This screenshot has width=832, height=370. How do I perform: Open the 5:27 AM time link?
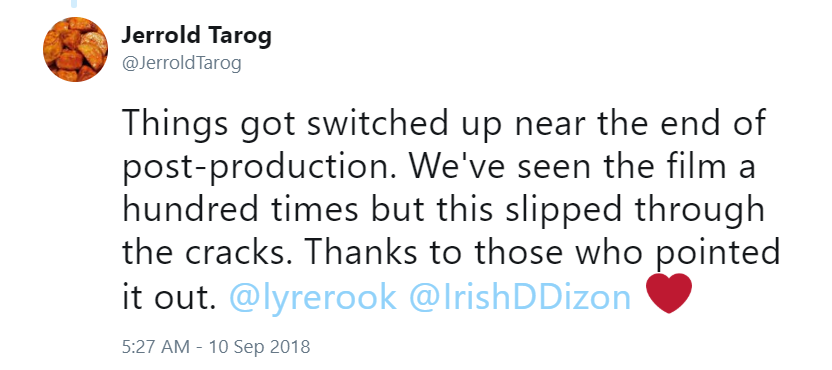155,347
